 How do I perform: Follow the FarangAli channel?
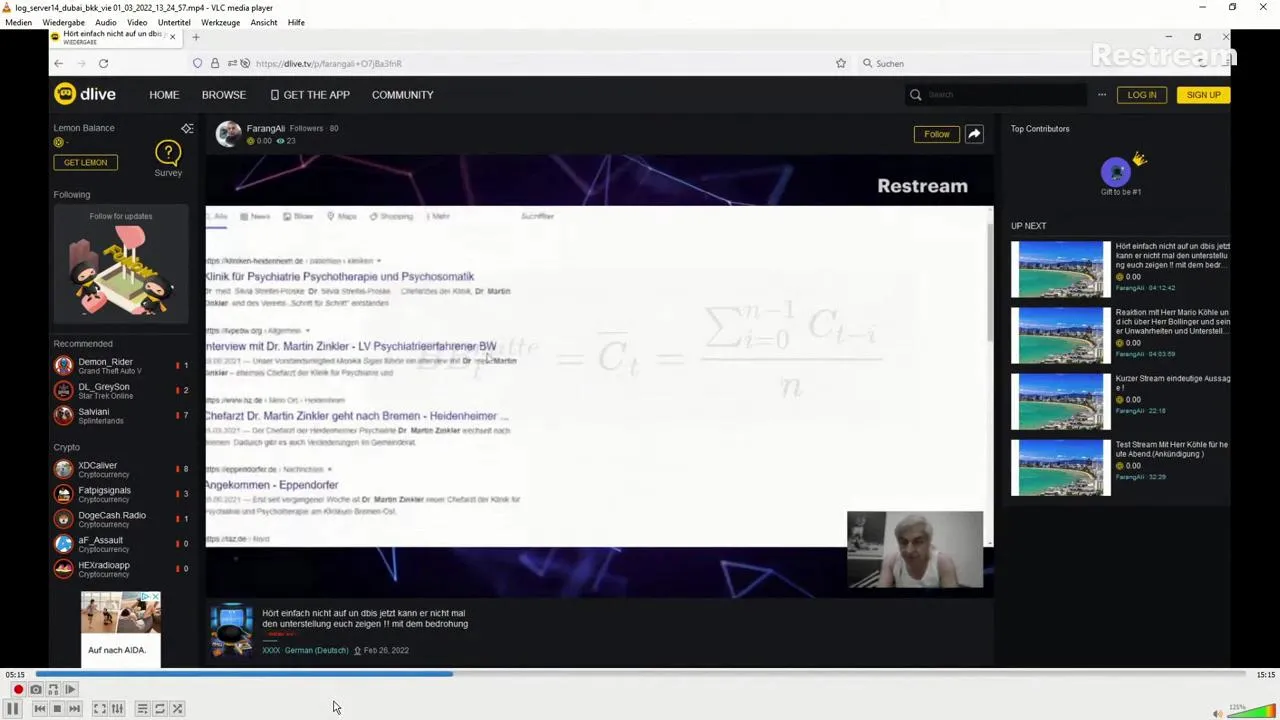(937, 134)
